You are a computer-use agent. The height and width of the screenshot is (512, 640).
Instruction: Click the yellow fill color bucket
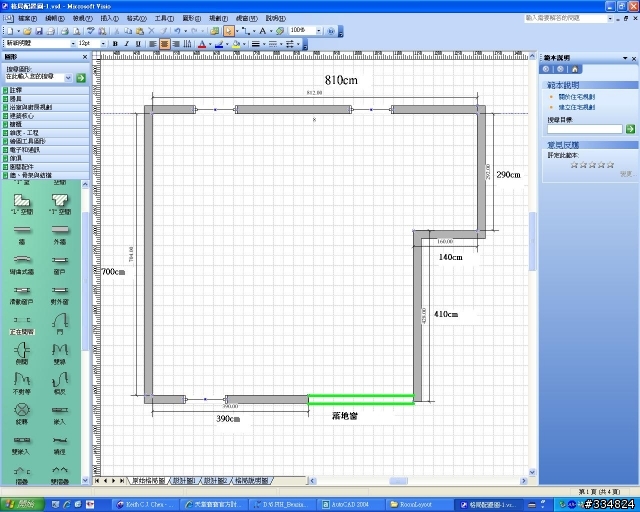[x=236, y=44]
